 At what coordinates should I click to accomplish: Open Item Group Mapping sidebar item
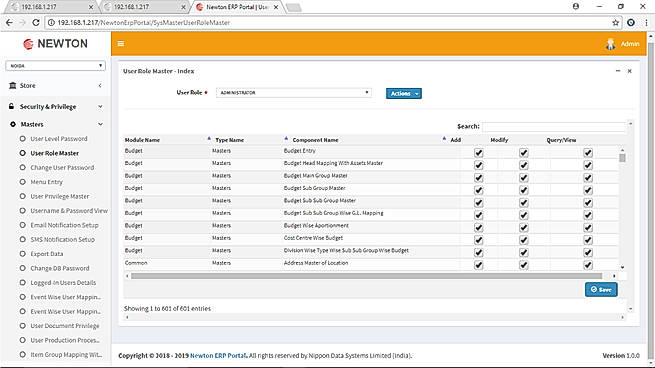tap(66, 355)
